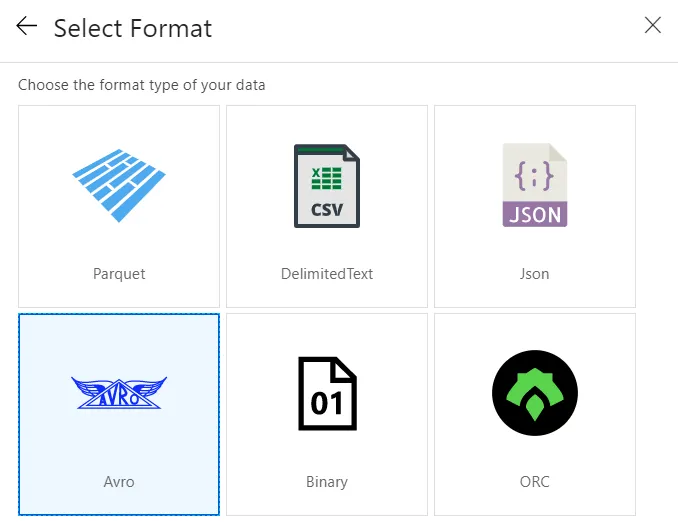Select the CSV file icon
The height and width of the screenshot is (532, 678).
(x=327, y=186)
